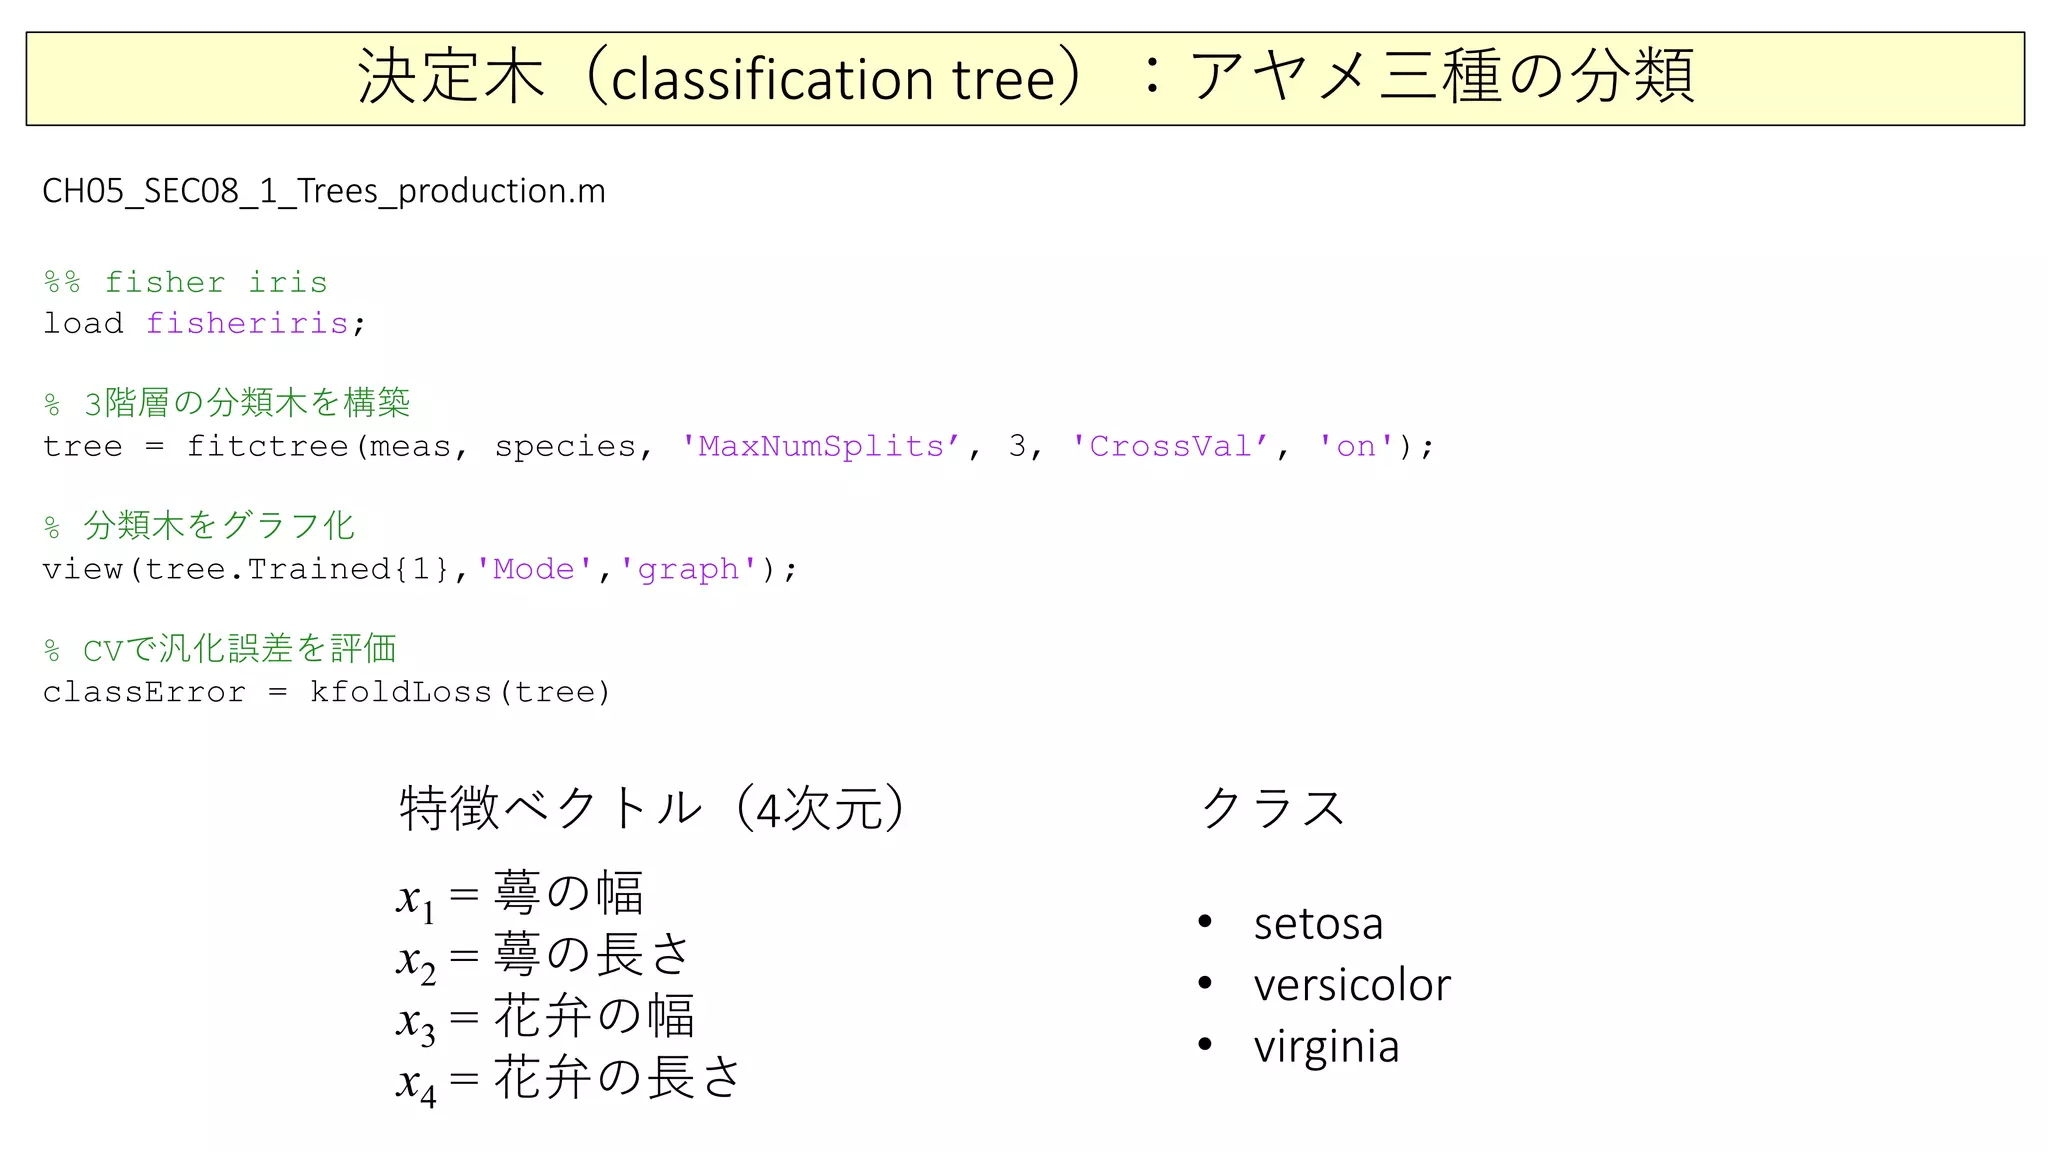2048x1152 pixels.
Task: Click the comment '%% fisher iris'
Action: click(x=186, y=282)
